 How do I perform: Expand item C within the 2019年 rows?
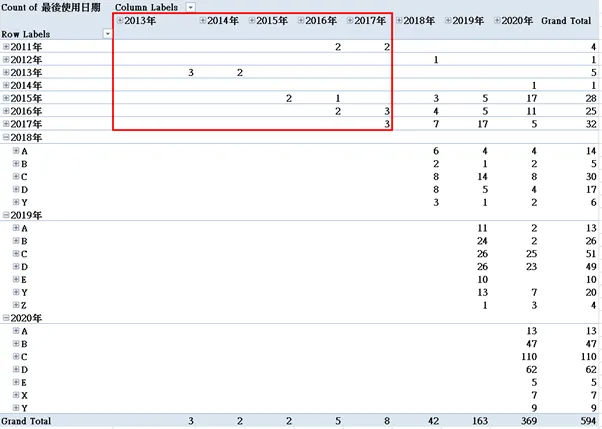(x=16, y=253)
